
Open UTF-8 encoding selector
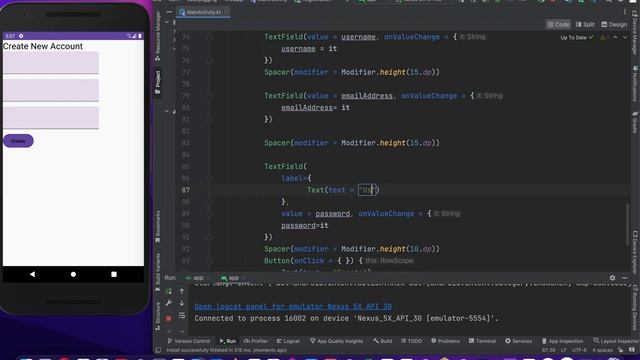579,350
